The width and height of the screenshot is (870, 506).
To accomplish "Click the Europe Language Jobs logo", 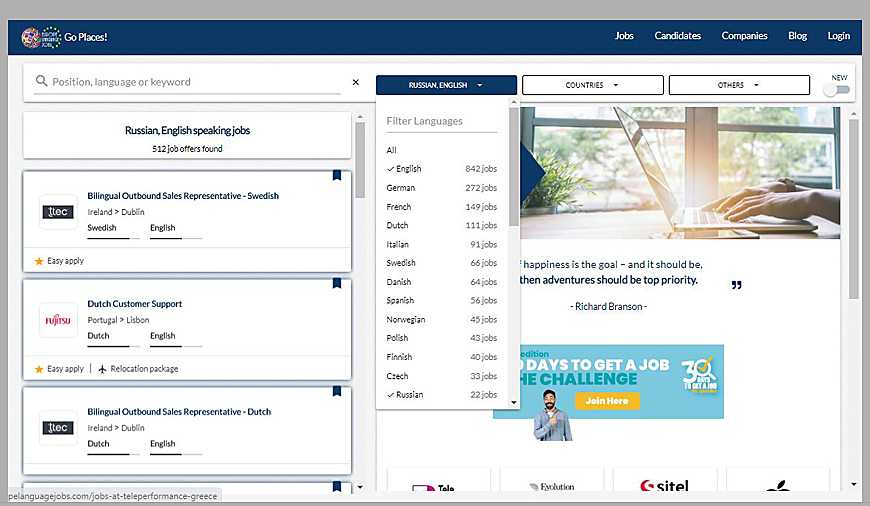I will point(42,37).
